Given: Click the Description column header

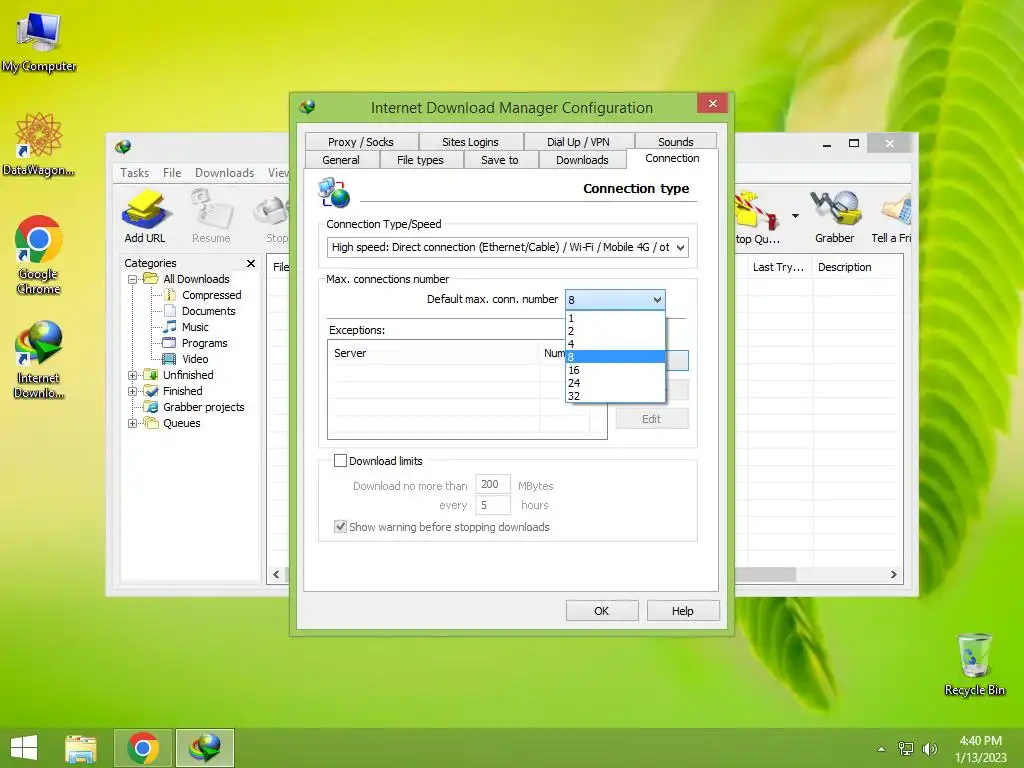Looking at the screenshot, I should coord(857,267).
